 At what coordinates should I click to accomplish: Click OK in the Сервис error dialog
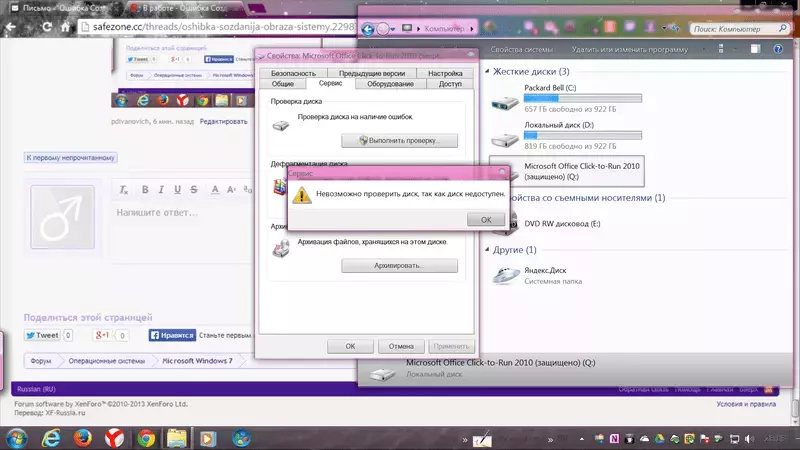[x=486, y=219]
